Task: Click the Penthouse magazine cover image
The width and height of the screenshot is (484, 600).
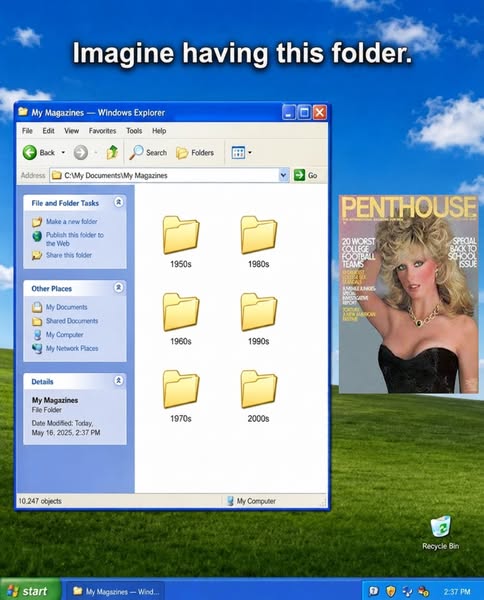Action: pos(408,294)
